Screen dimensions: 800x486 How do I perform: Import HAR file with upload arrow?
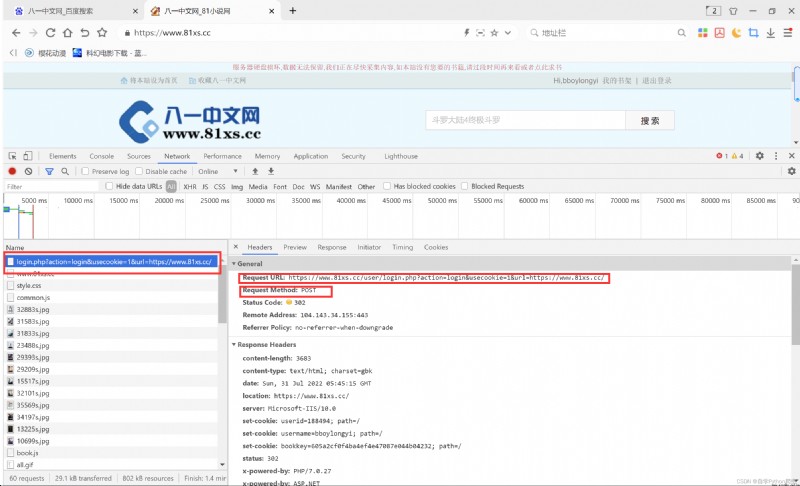(x=255, y=171)
